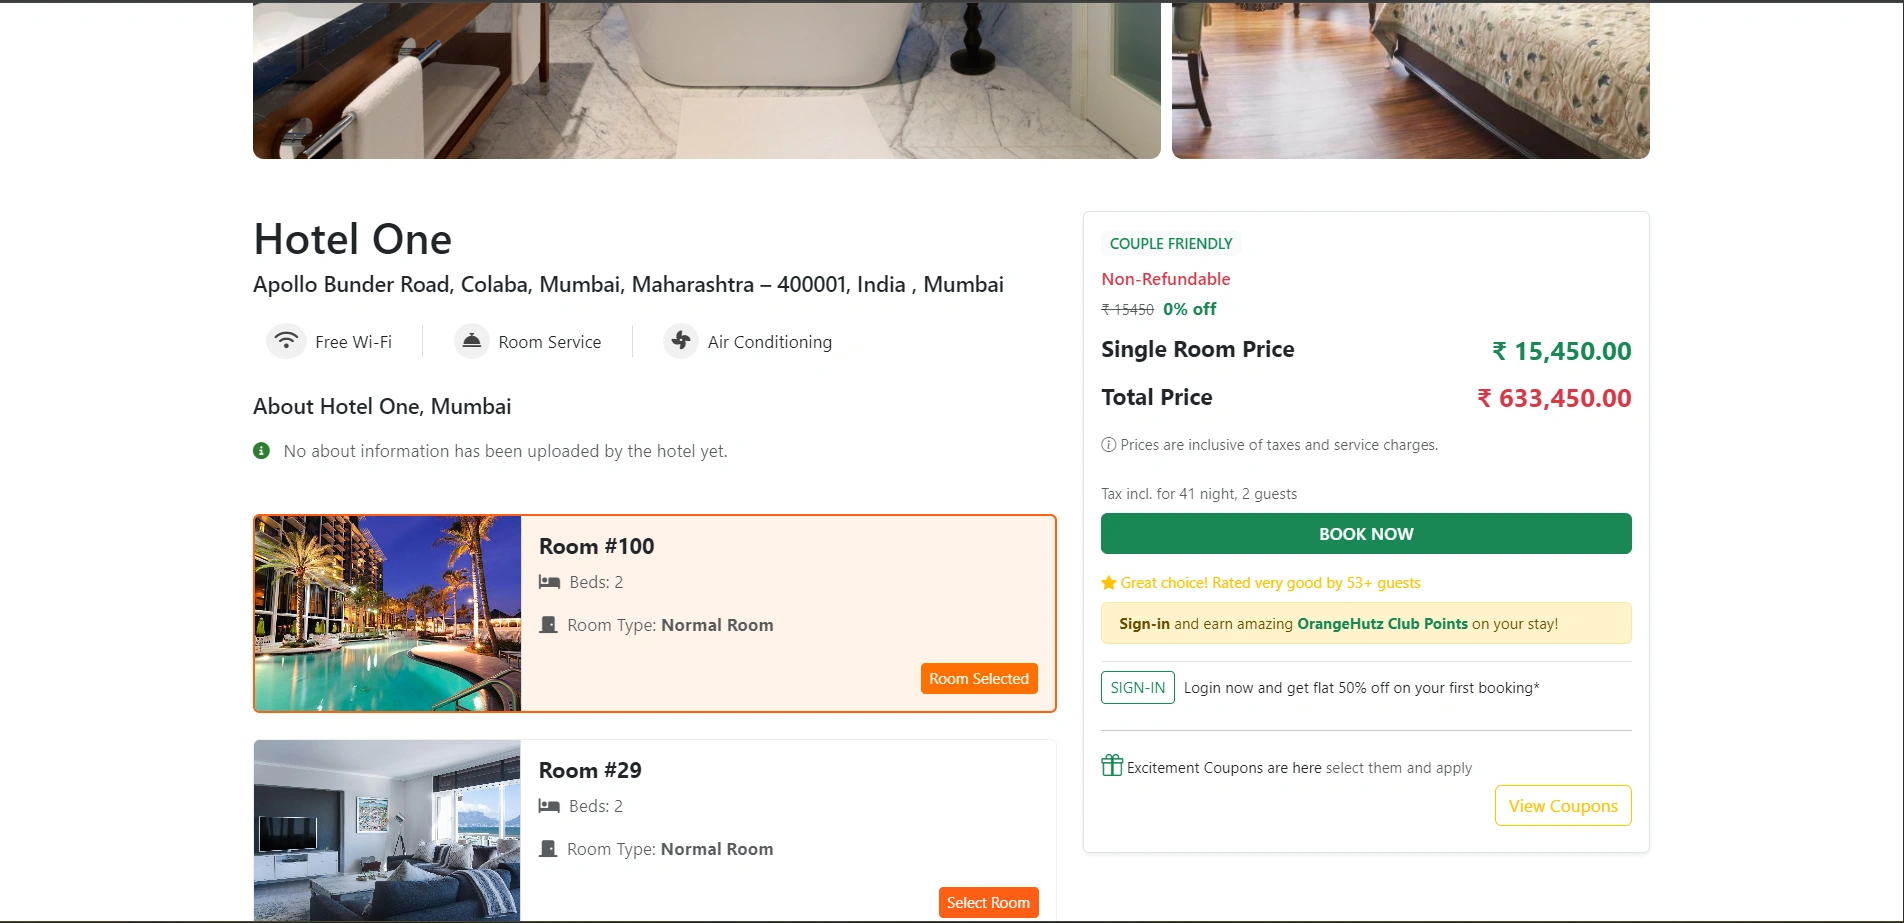Viewport: 1904px width, 923px height.
Task: Click the green info icon under About
Action: (x=262, y=451)
